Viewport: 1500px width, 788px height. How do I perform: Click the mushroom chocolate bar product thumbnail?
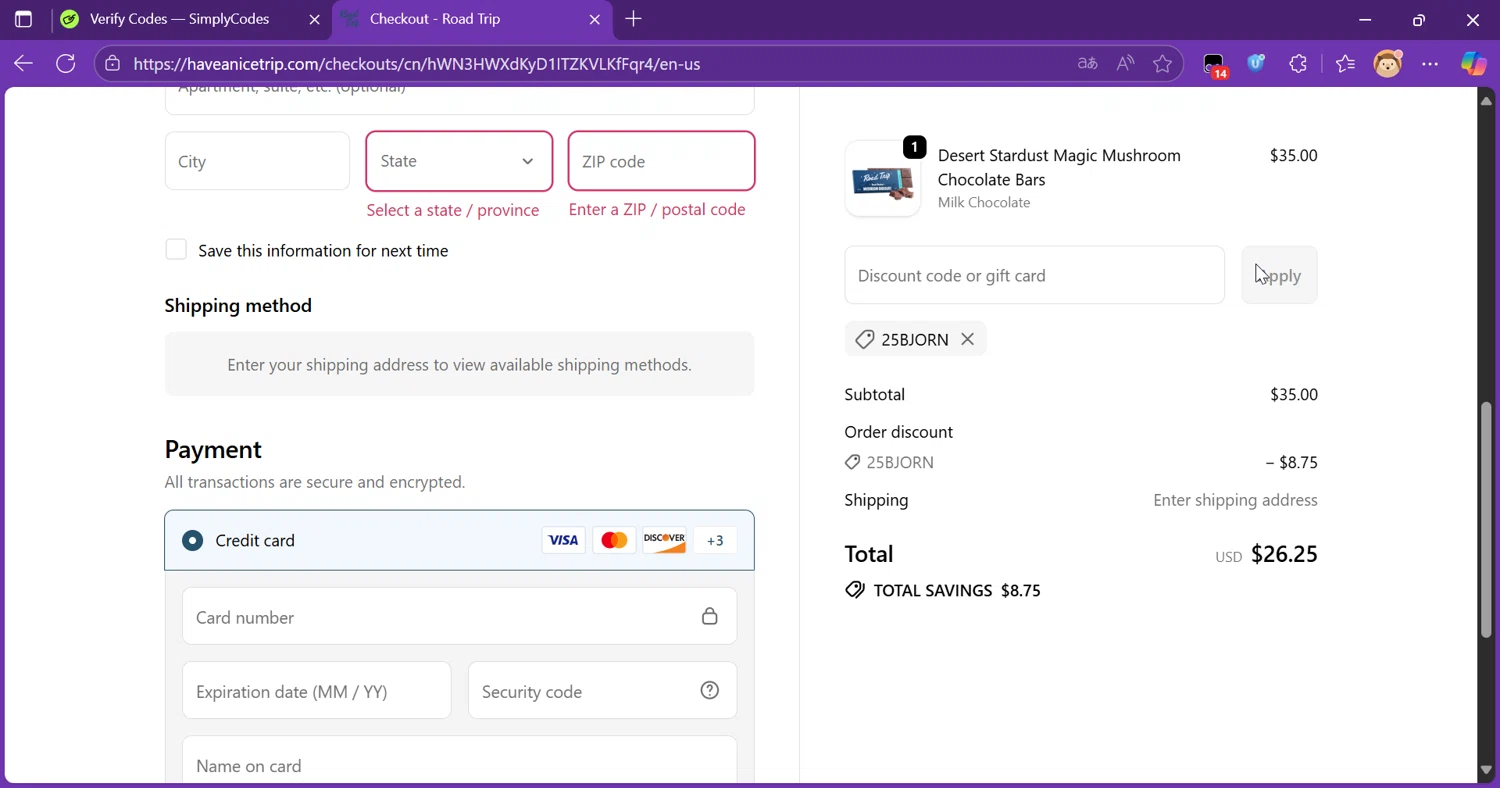coord(883,179)
